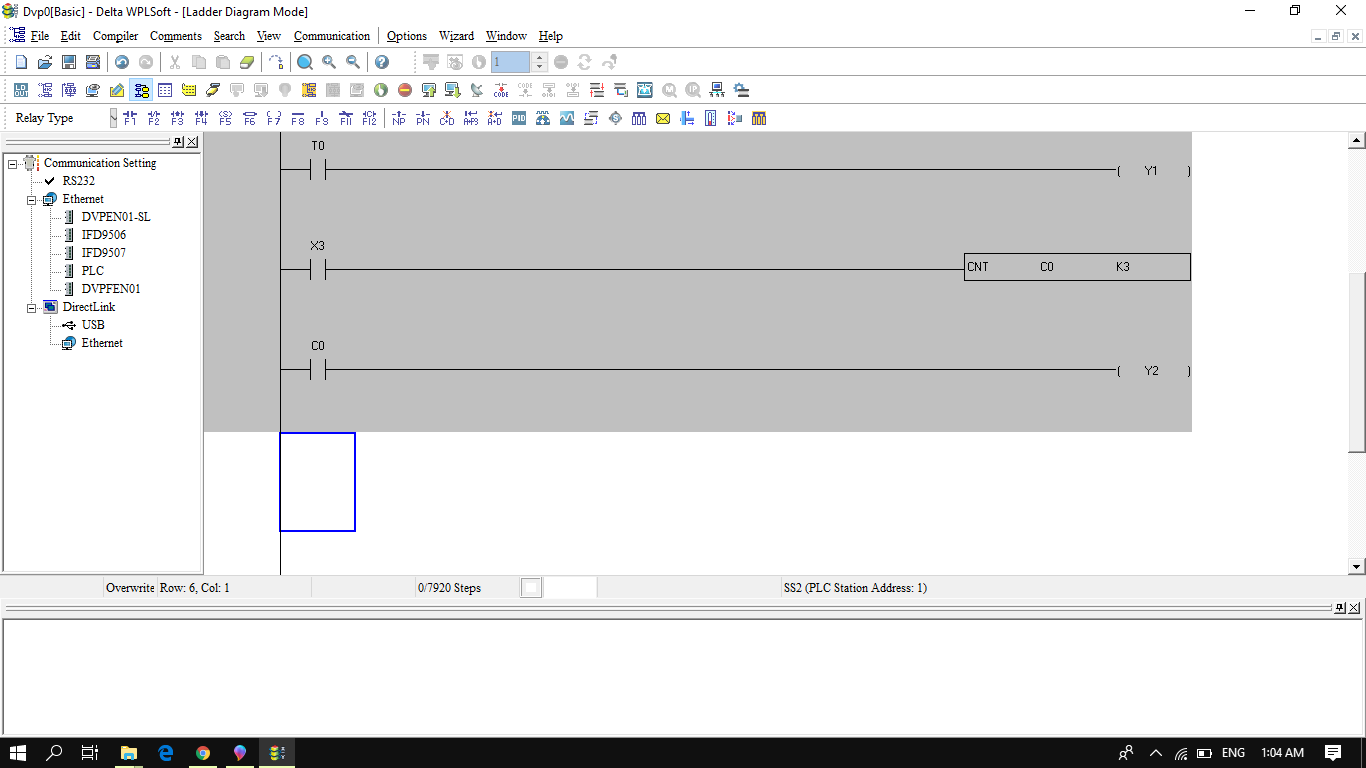This screenshot has width=1366, height=768.
Task: Click the Y1 output coil
Action: point(1153,171)
